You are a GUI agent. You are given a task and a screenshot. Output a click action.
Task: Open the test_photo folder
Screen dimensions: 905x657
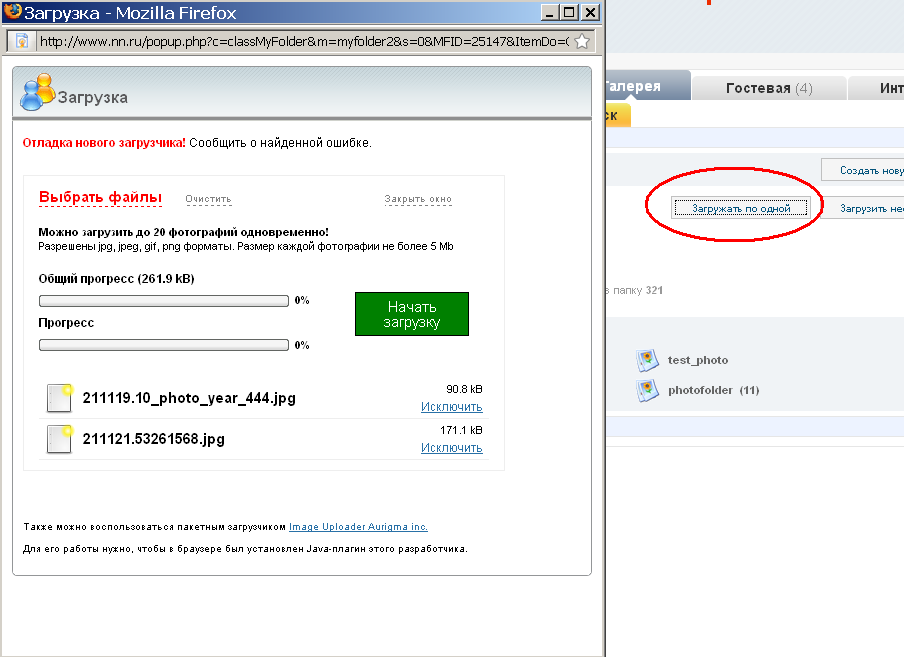pyautogui.click(x=698, y=360)
